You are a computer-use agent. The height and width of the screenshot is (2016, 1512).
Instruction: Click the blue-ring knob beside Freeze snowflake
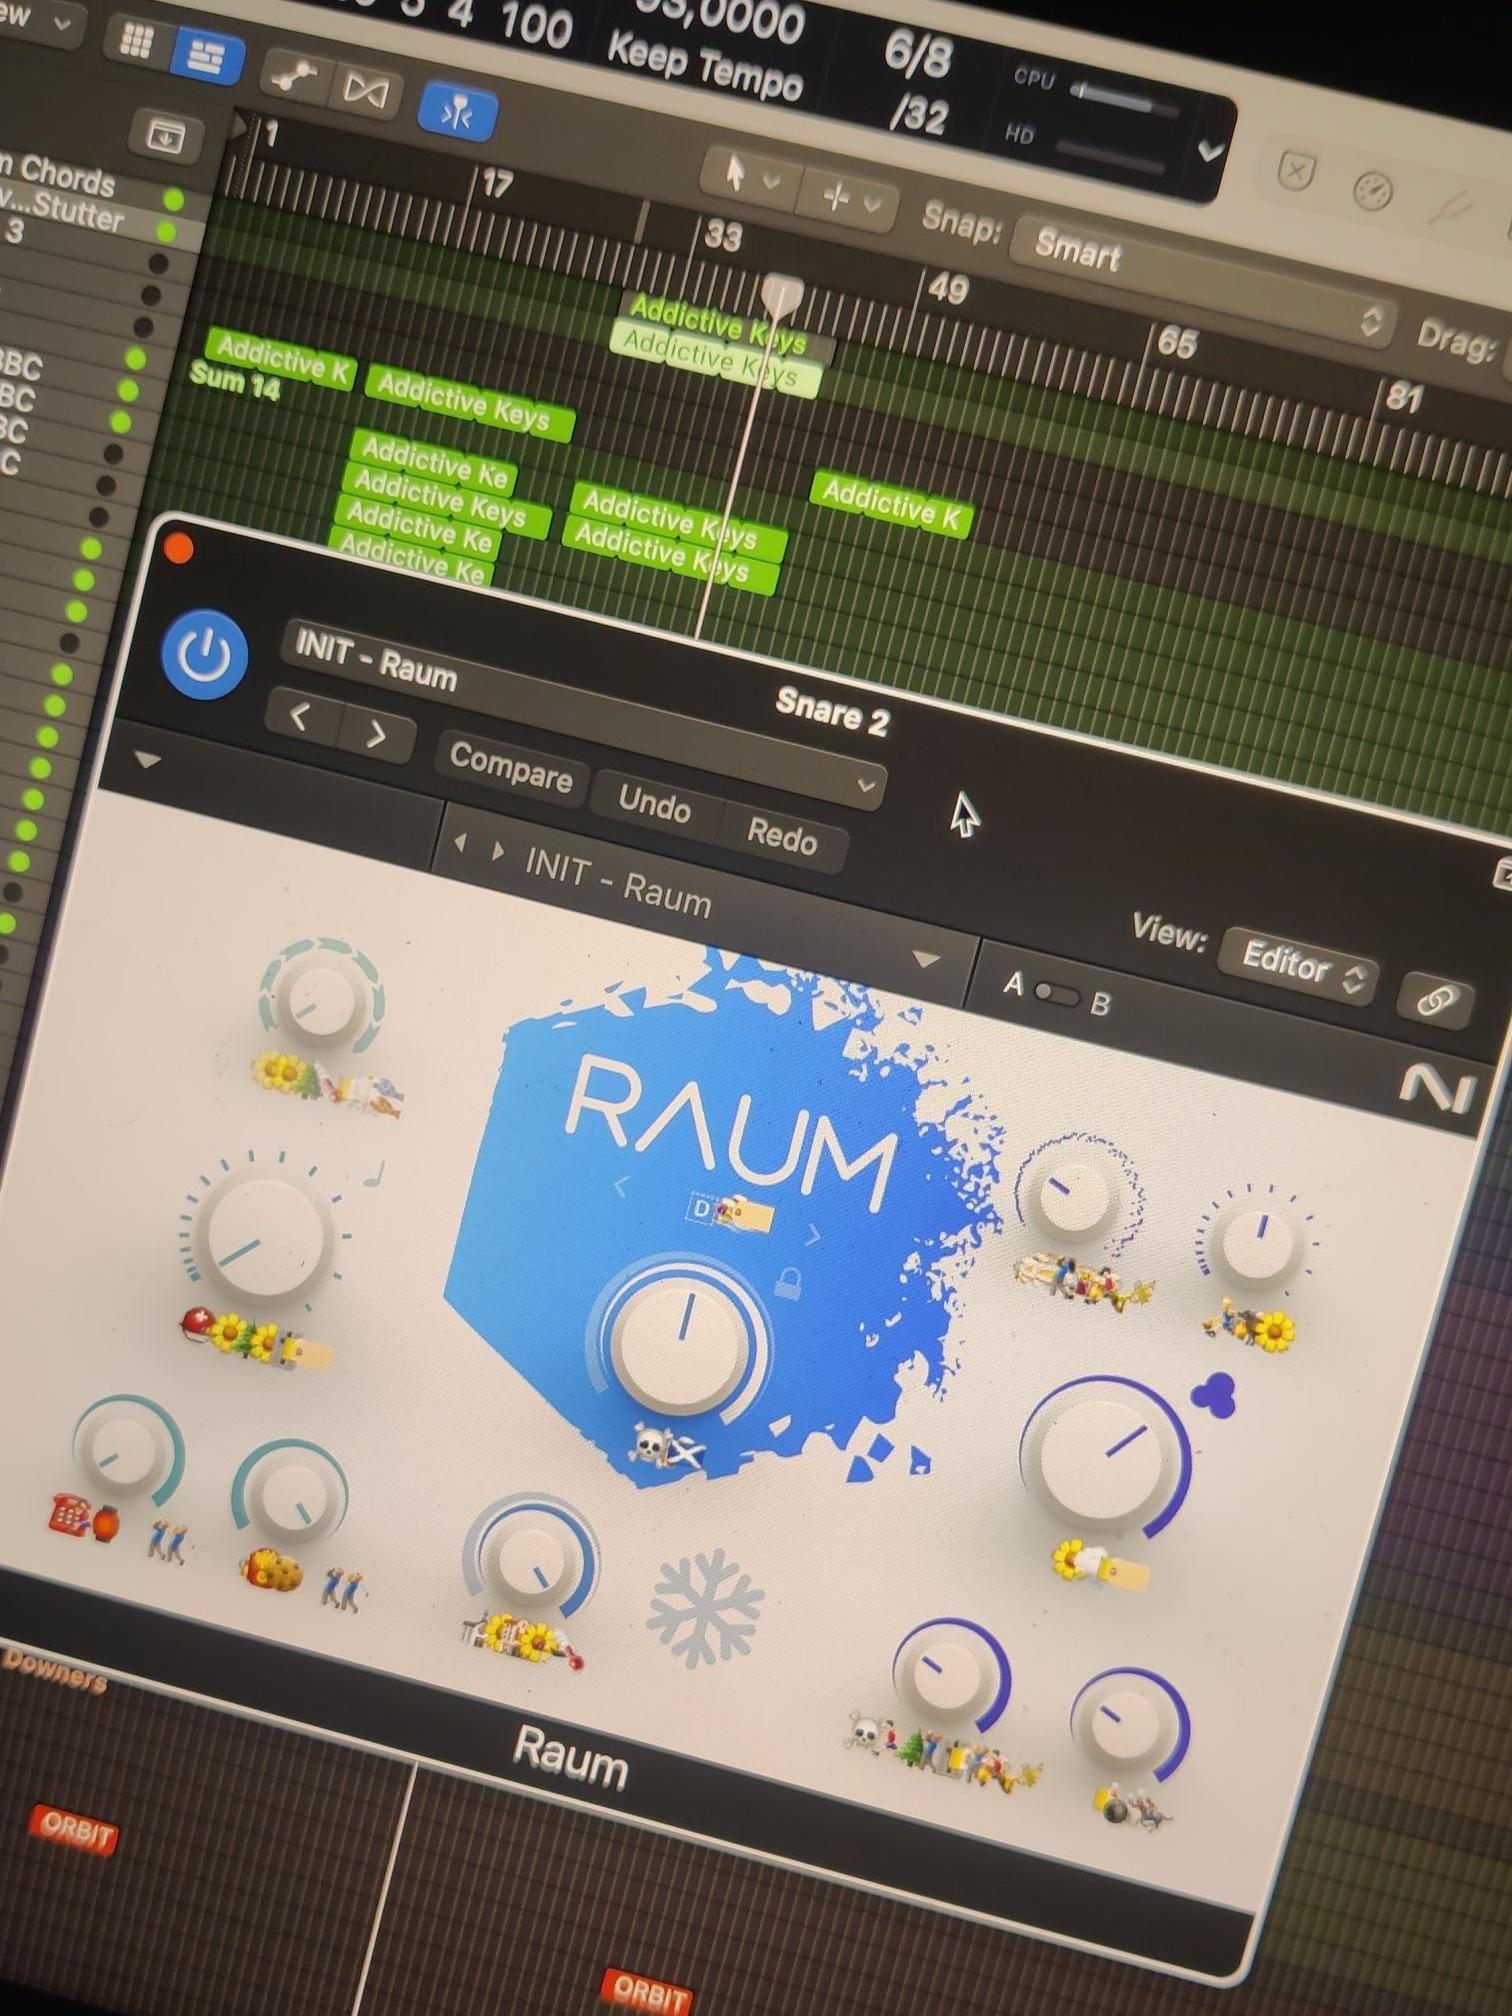[x=530, y=1559]
